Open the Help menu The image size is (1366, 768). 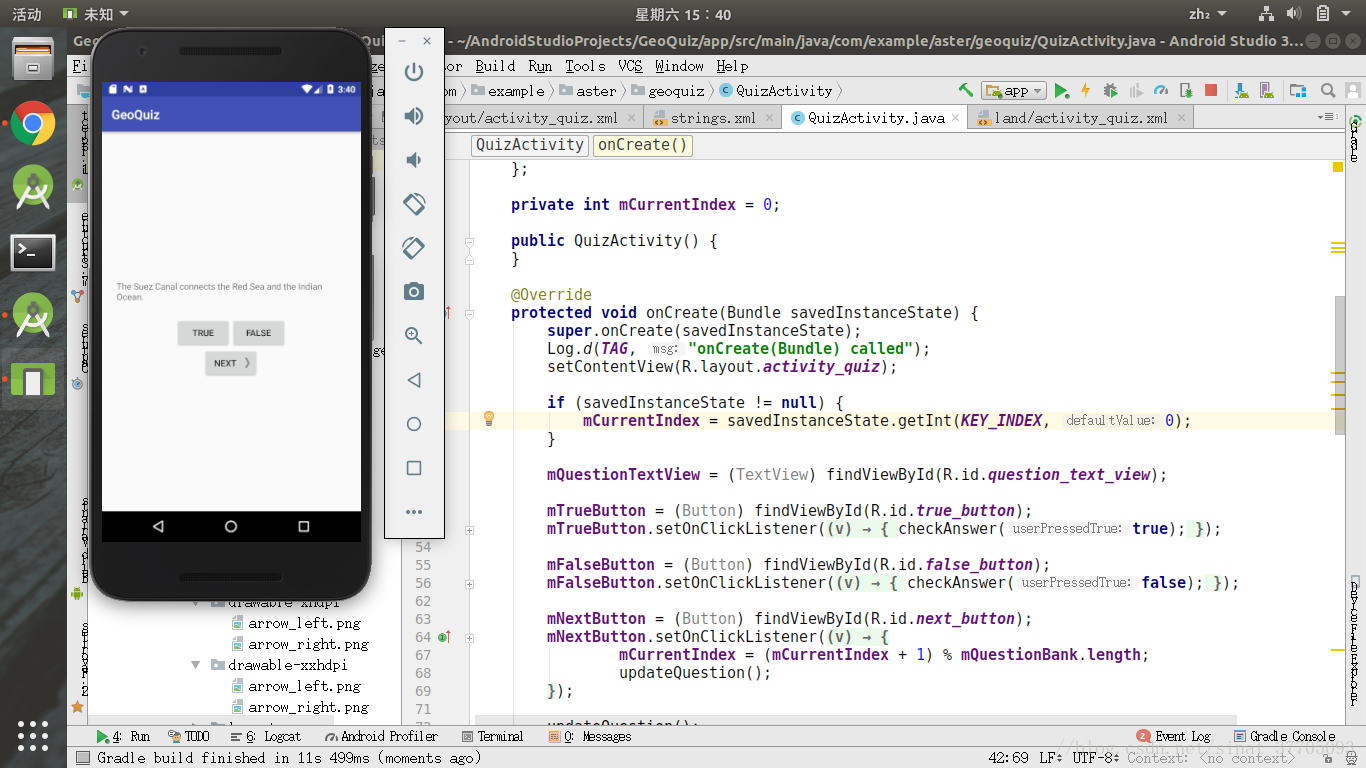click(732, 66)
